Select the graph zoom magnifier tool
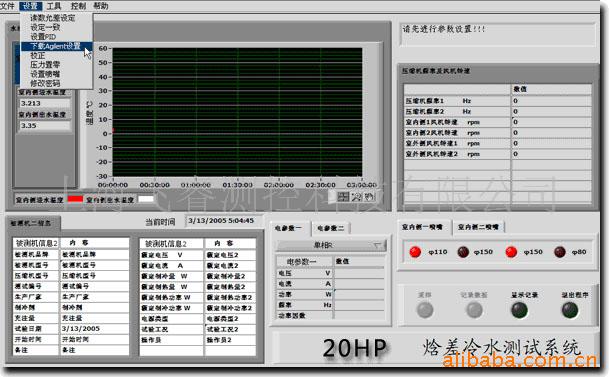610x377 pixels. coord(356,197)
